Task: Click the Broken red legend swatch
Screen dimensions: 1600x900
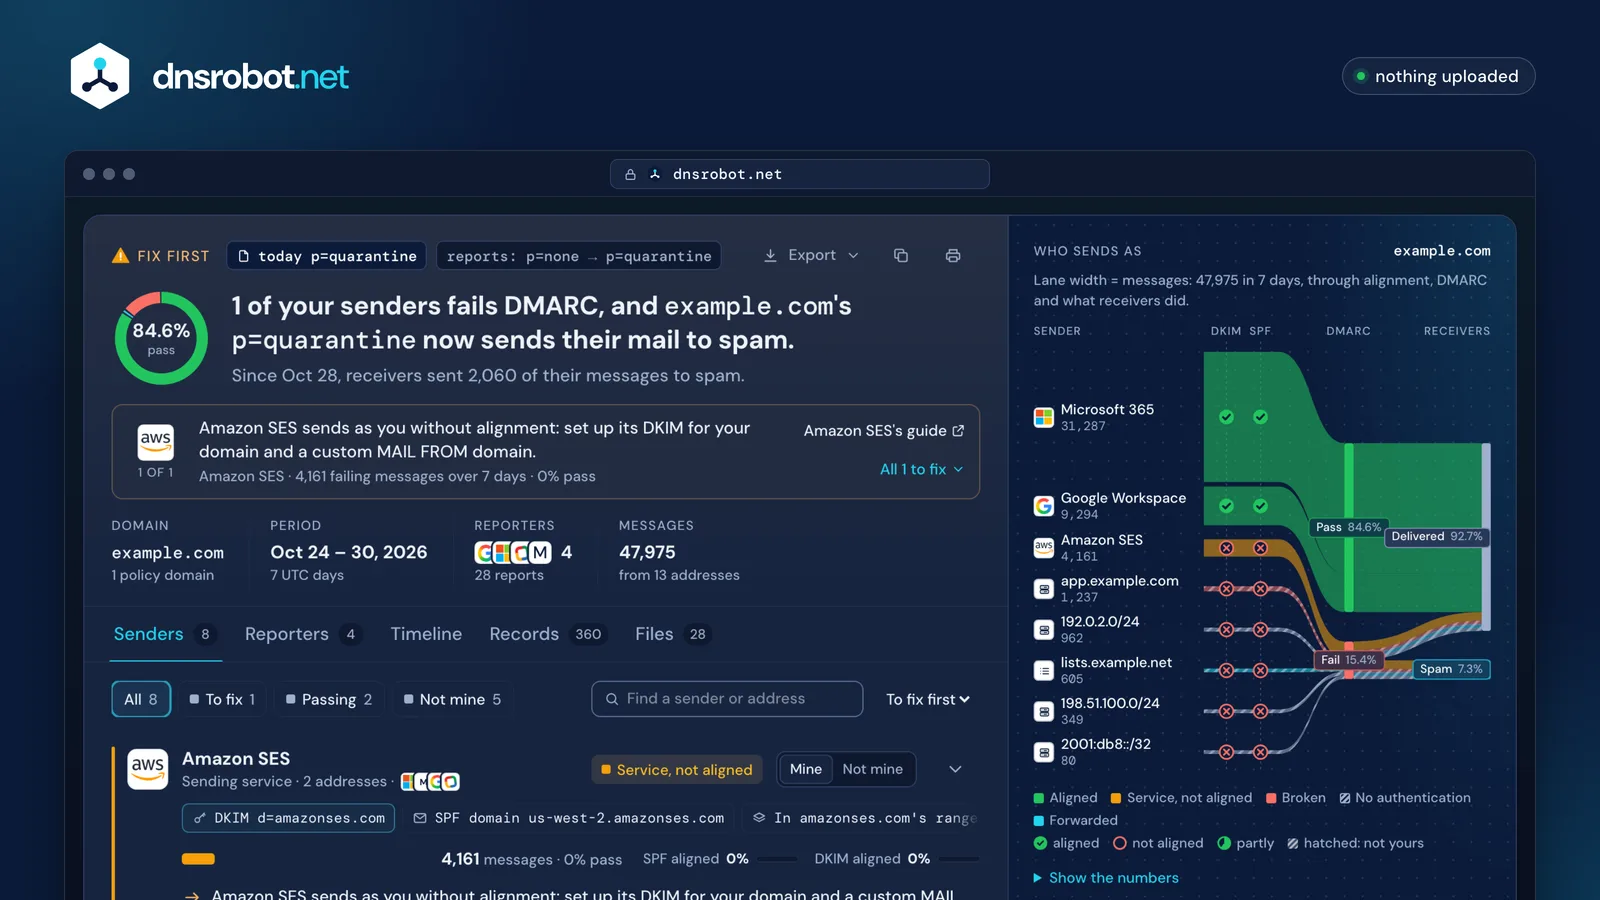Action: click(1271, 798)
